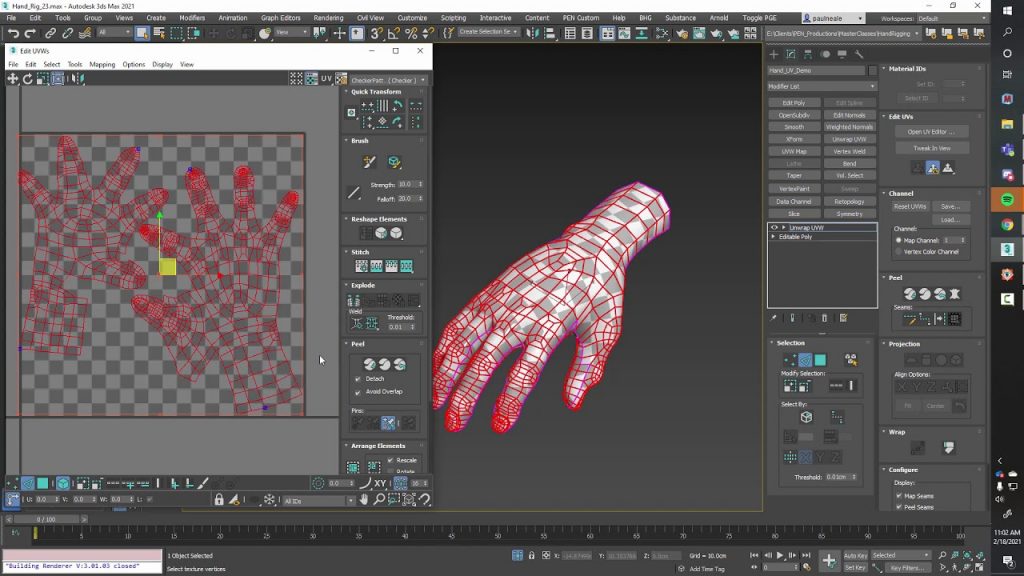Enable the Detach checkbox in Peel rollout
The height and width of the screenshot is (576, 1024).
pos(357,378)
